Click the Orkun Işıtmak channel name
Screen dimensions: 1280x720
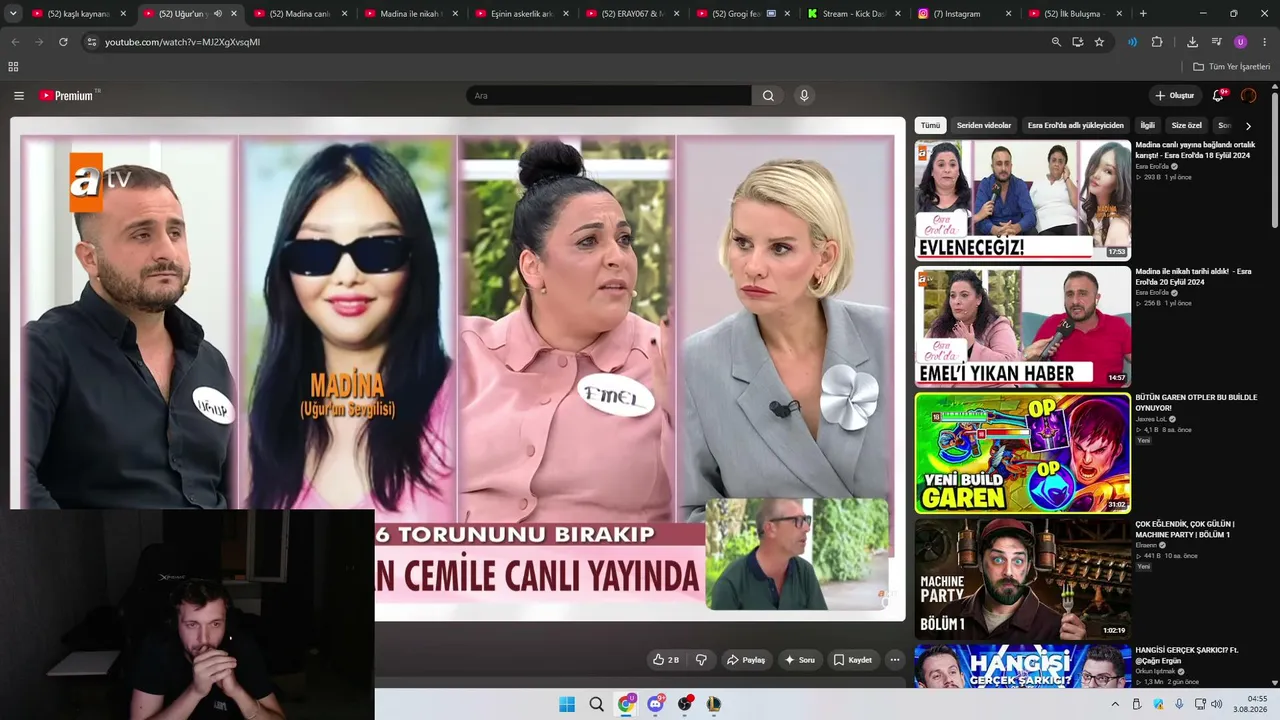click(x=1155, y=672)
